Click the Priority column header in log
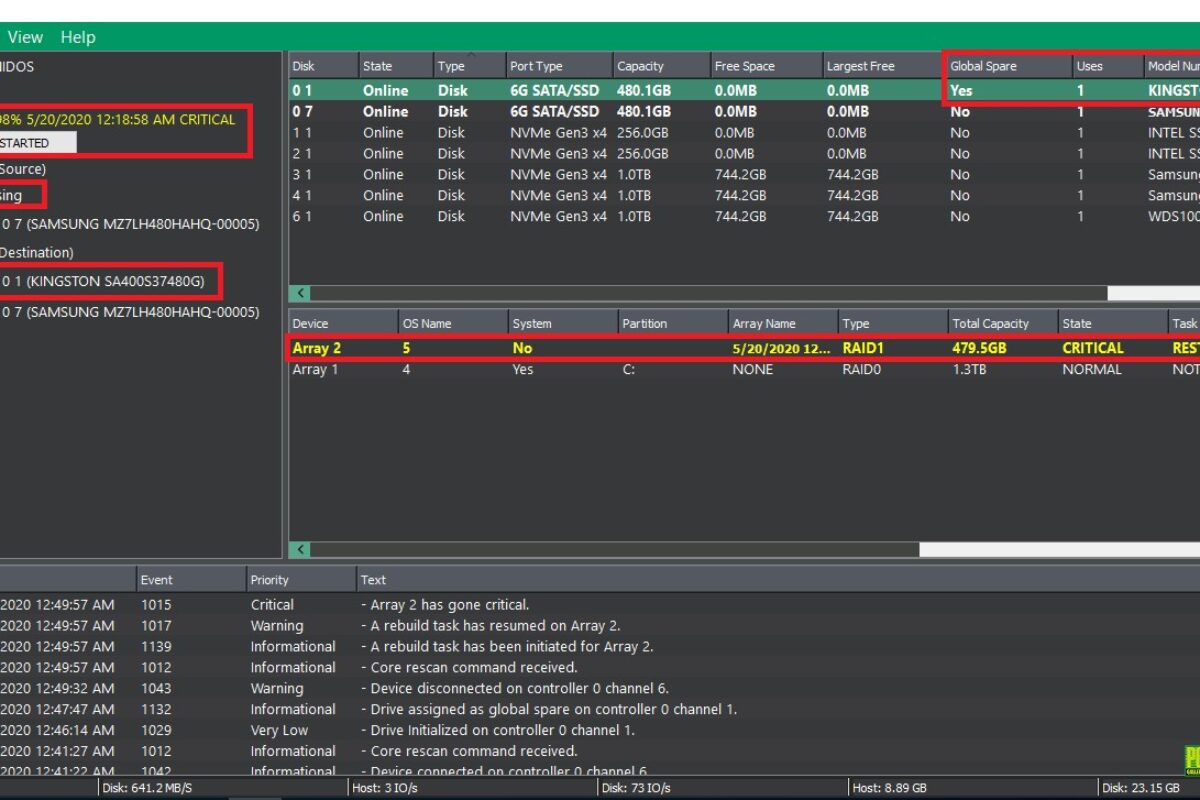 click(301, 579)
